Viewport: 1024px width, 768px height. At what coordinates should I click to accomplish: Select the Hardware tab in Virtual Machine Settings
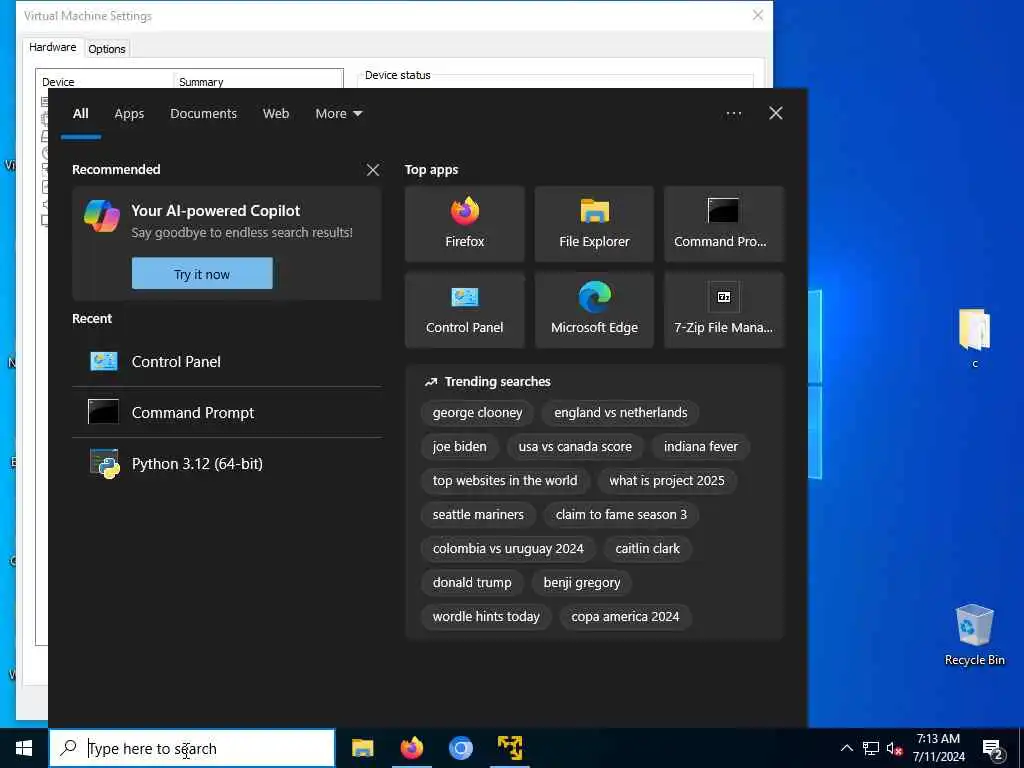52,48
